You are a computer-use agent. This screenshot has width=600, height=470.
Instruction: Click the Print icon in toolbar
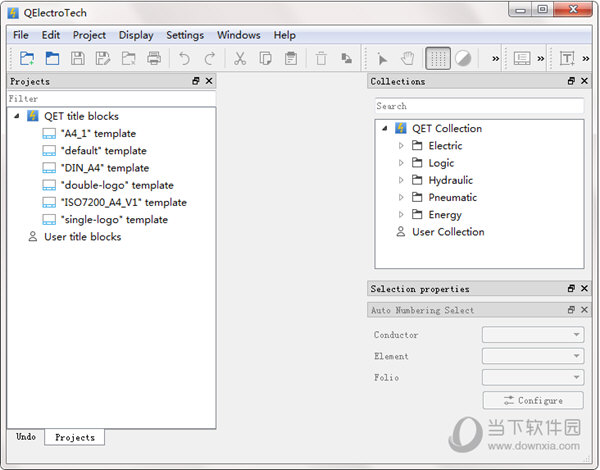[154, 58]
